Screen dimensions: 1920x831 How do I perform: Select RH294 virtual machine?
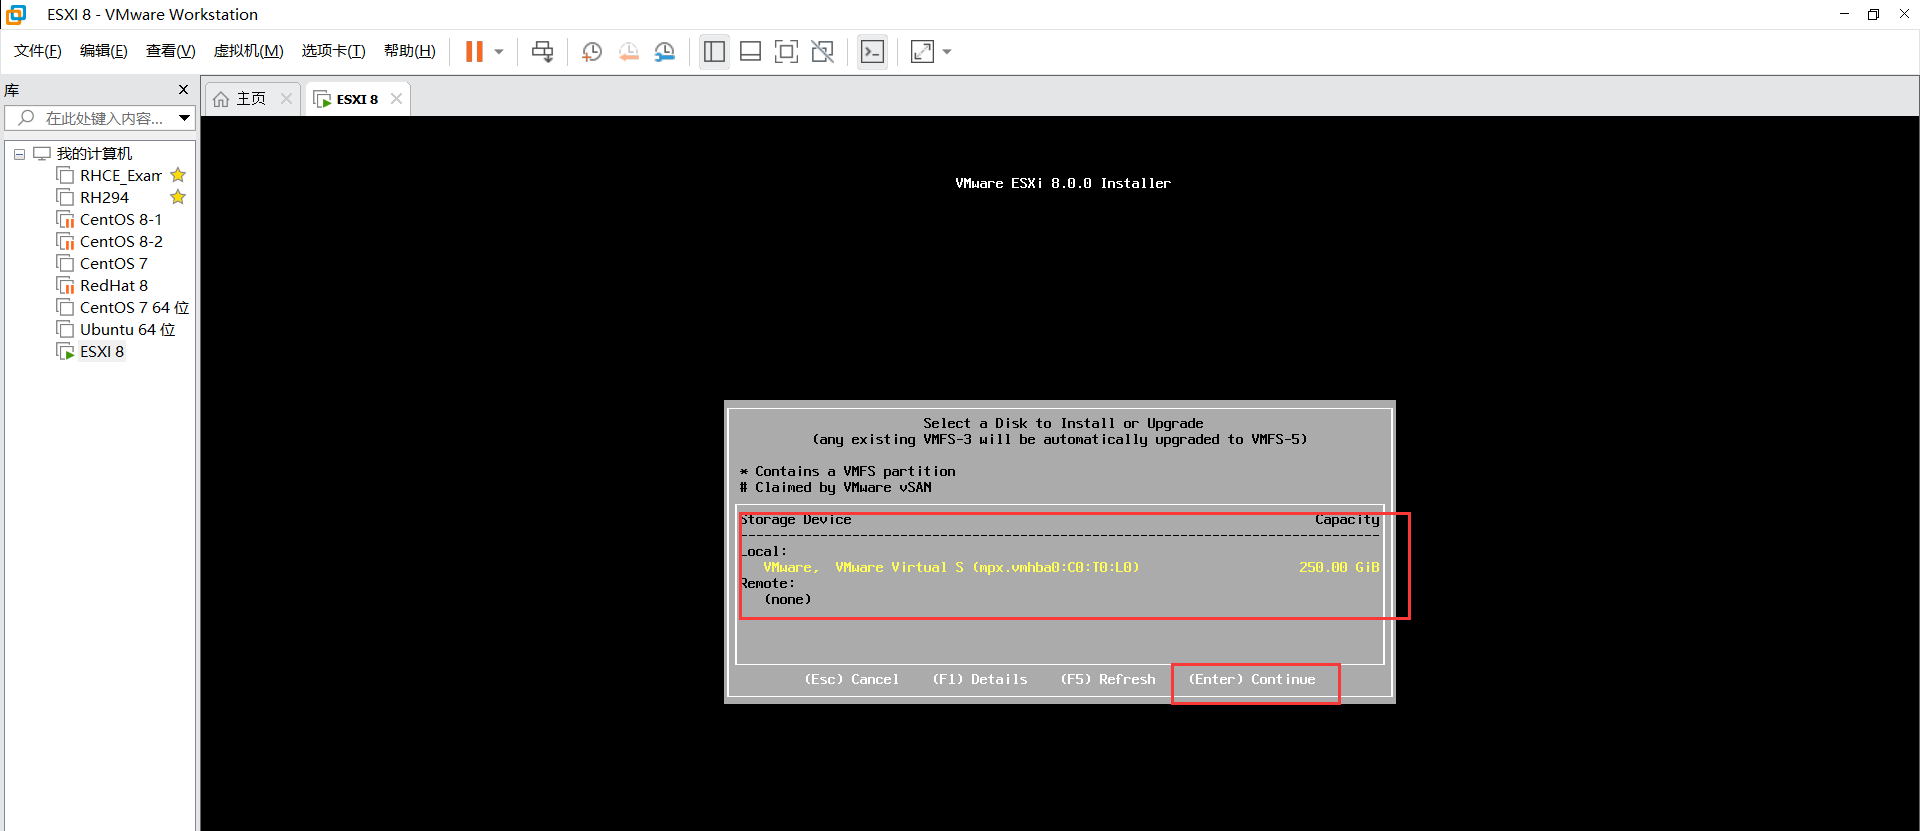104,198
